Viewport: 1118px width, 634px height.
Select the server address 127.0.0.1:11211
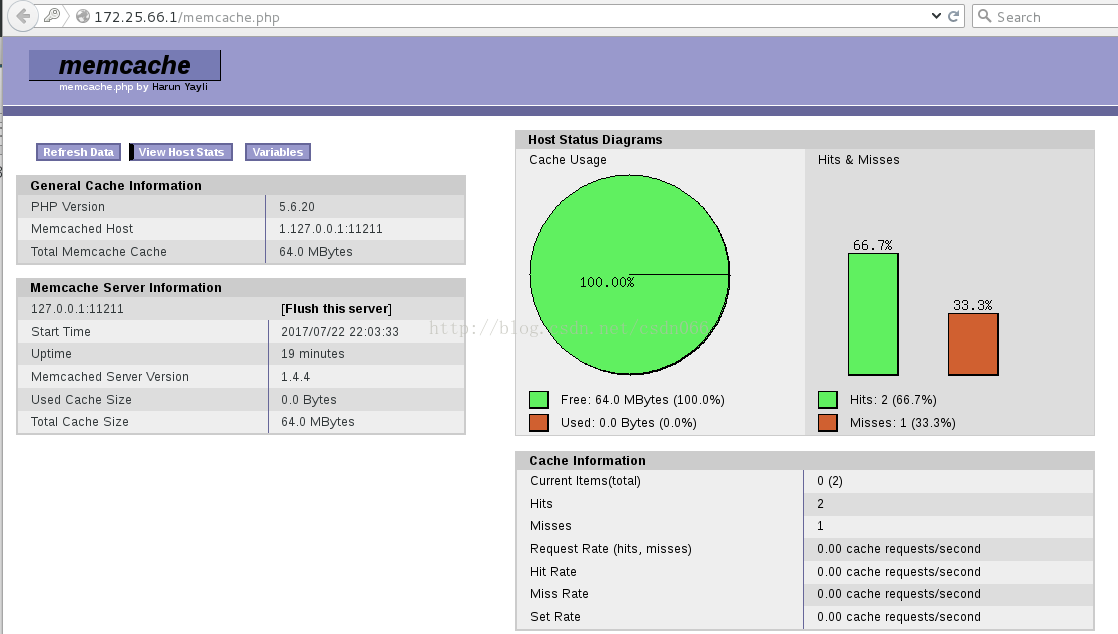77,309
